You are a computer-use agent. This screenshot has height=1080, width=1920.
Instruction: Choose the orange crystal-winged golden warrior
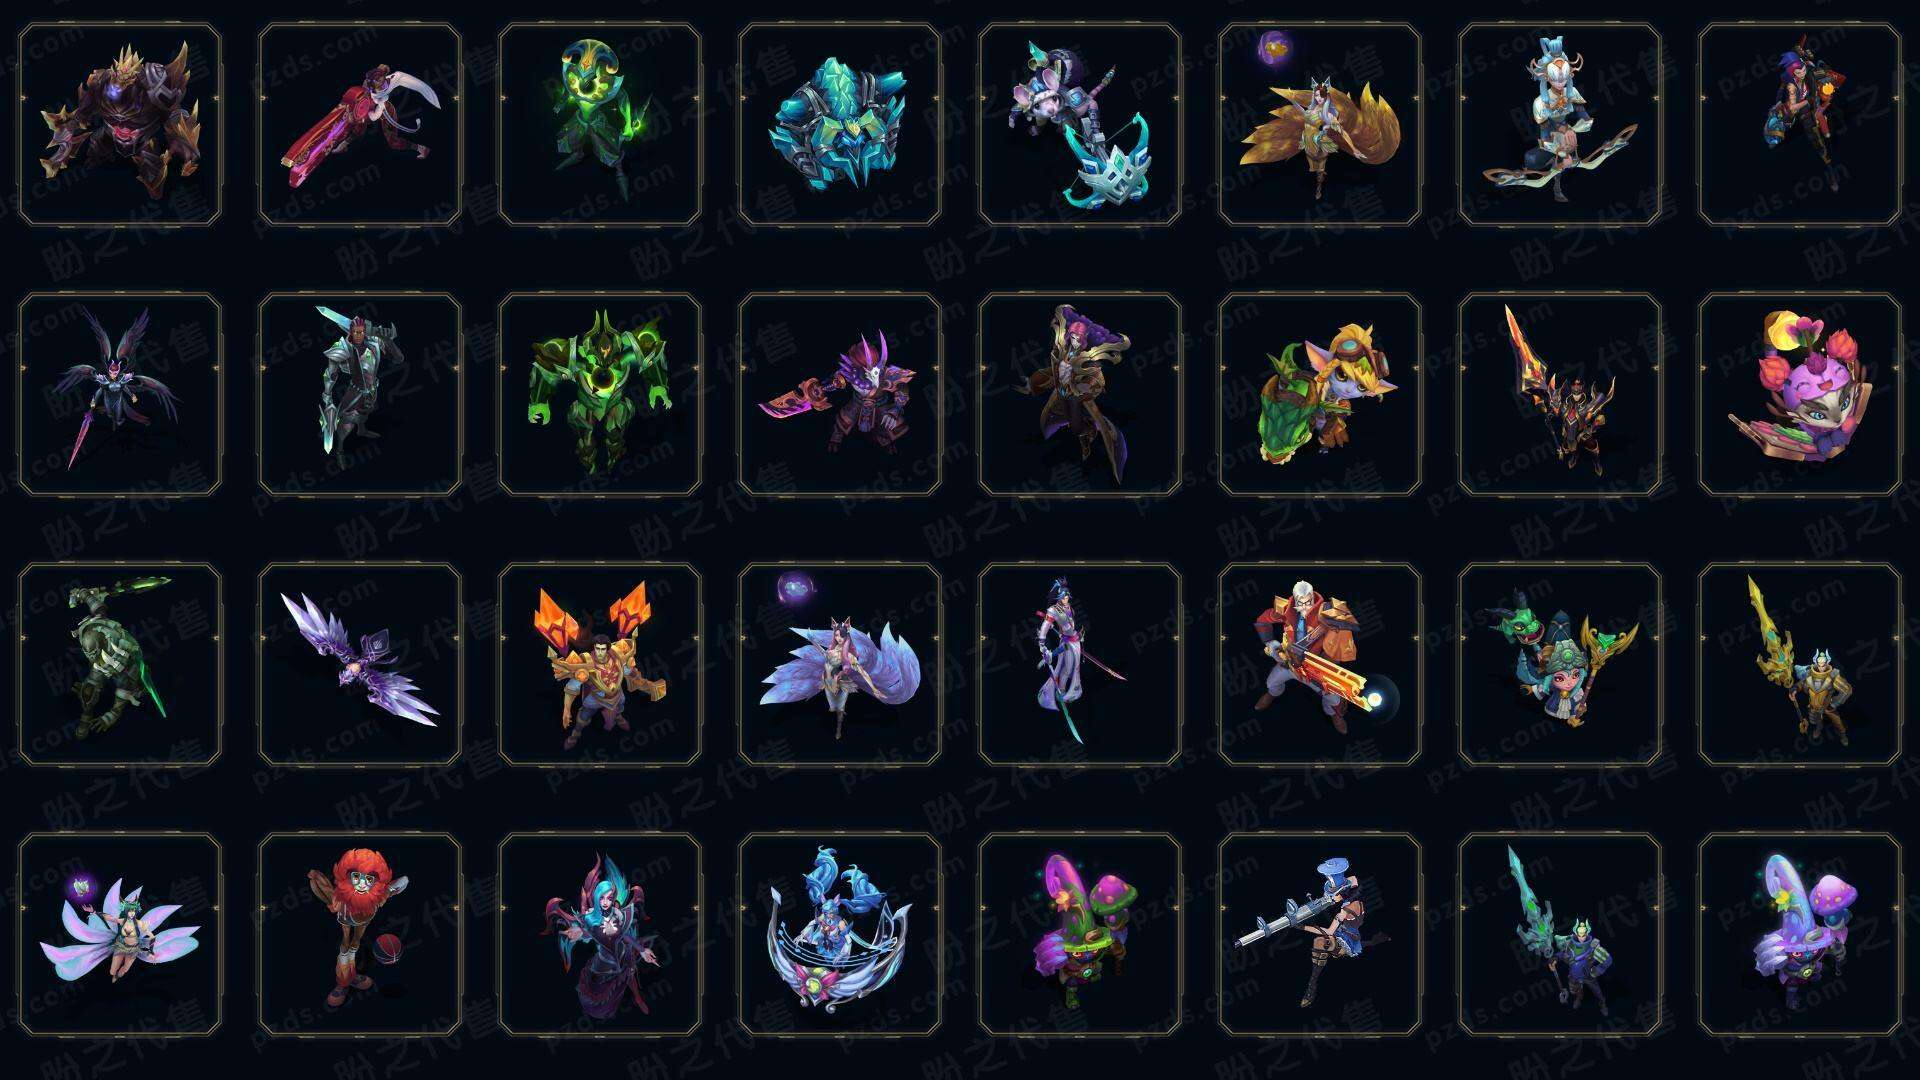click(600, 666)
